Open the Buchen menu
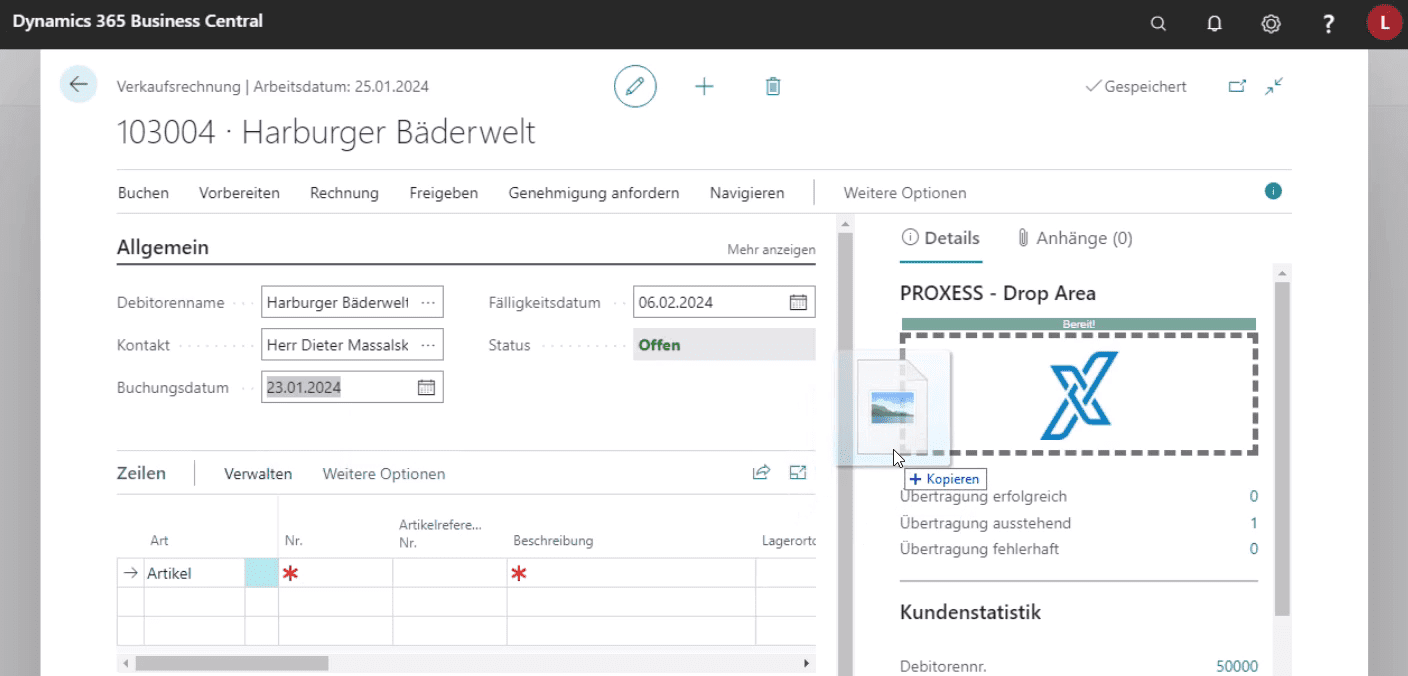 click(x=143, y=193)
